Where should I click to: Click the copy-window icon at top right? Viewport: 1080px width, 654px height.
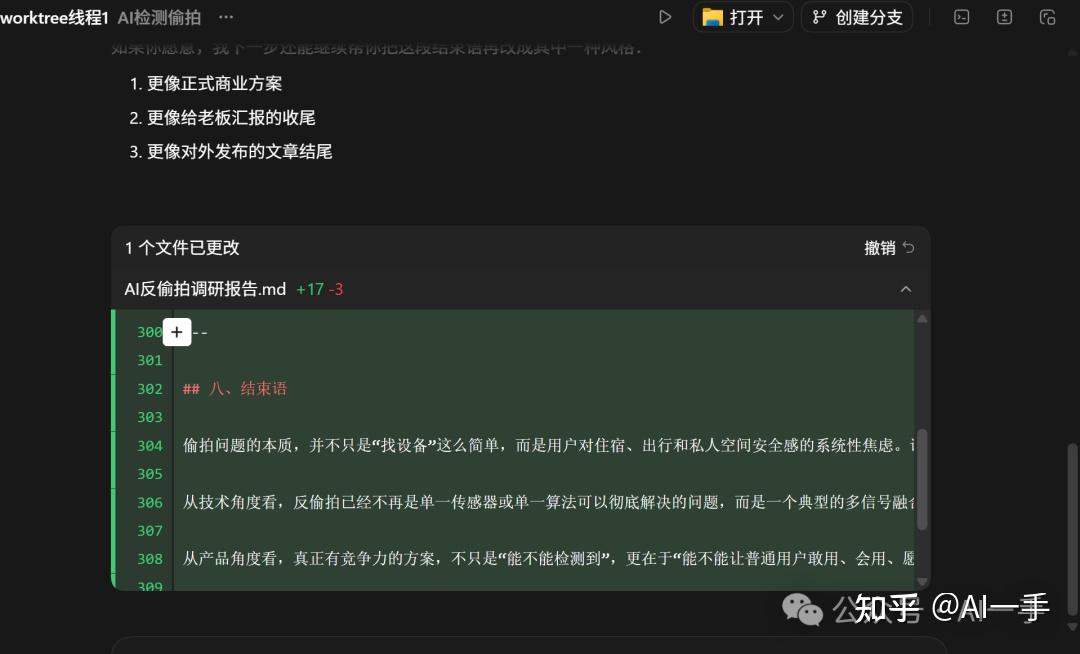[x=1048, y=17]
